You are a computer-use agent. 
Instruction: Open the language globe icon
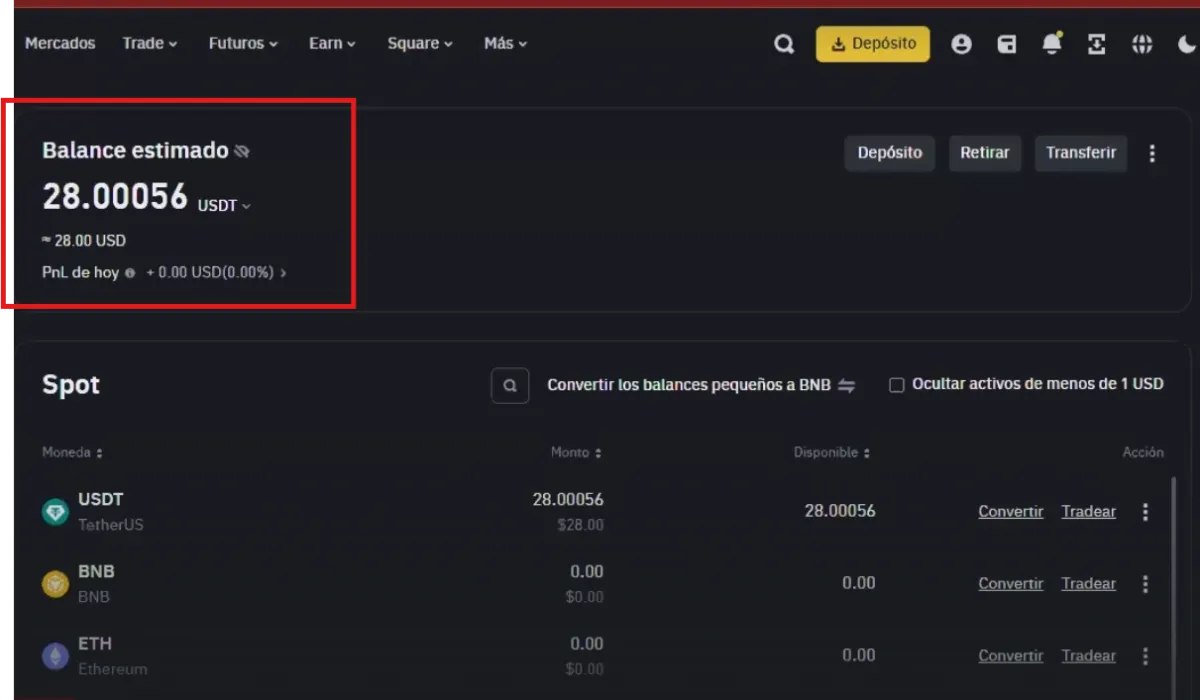(x=1142, y=44)
